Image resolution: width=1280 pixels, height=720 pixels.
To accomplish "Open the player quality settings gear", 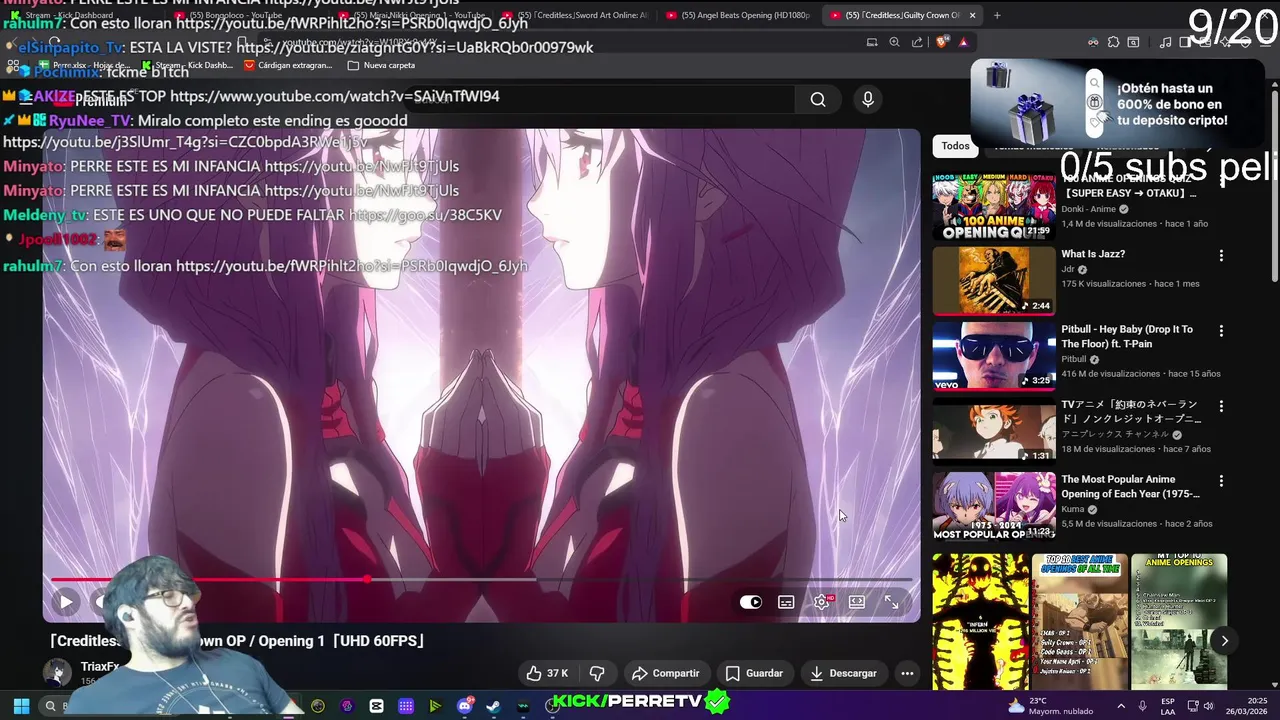I will (x=822, y=602).
